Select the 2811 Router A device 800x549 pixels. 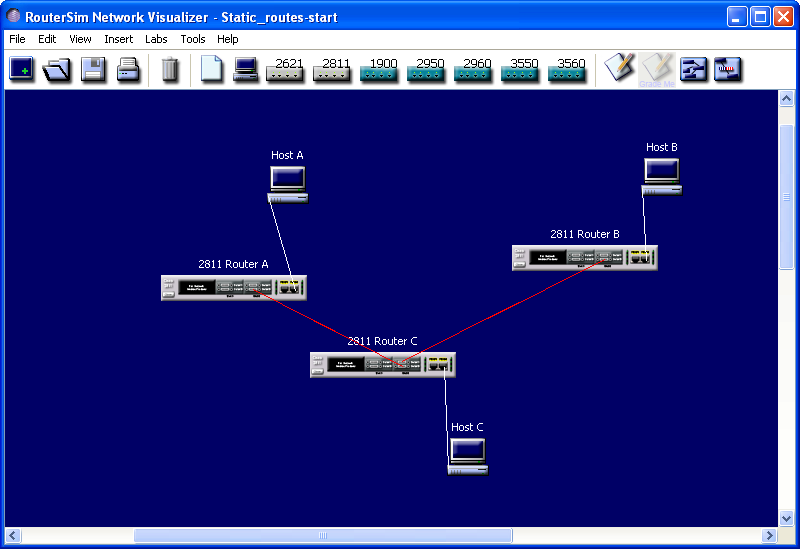pos(234,288)
